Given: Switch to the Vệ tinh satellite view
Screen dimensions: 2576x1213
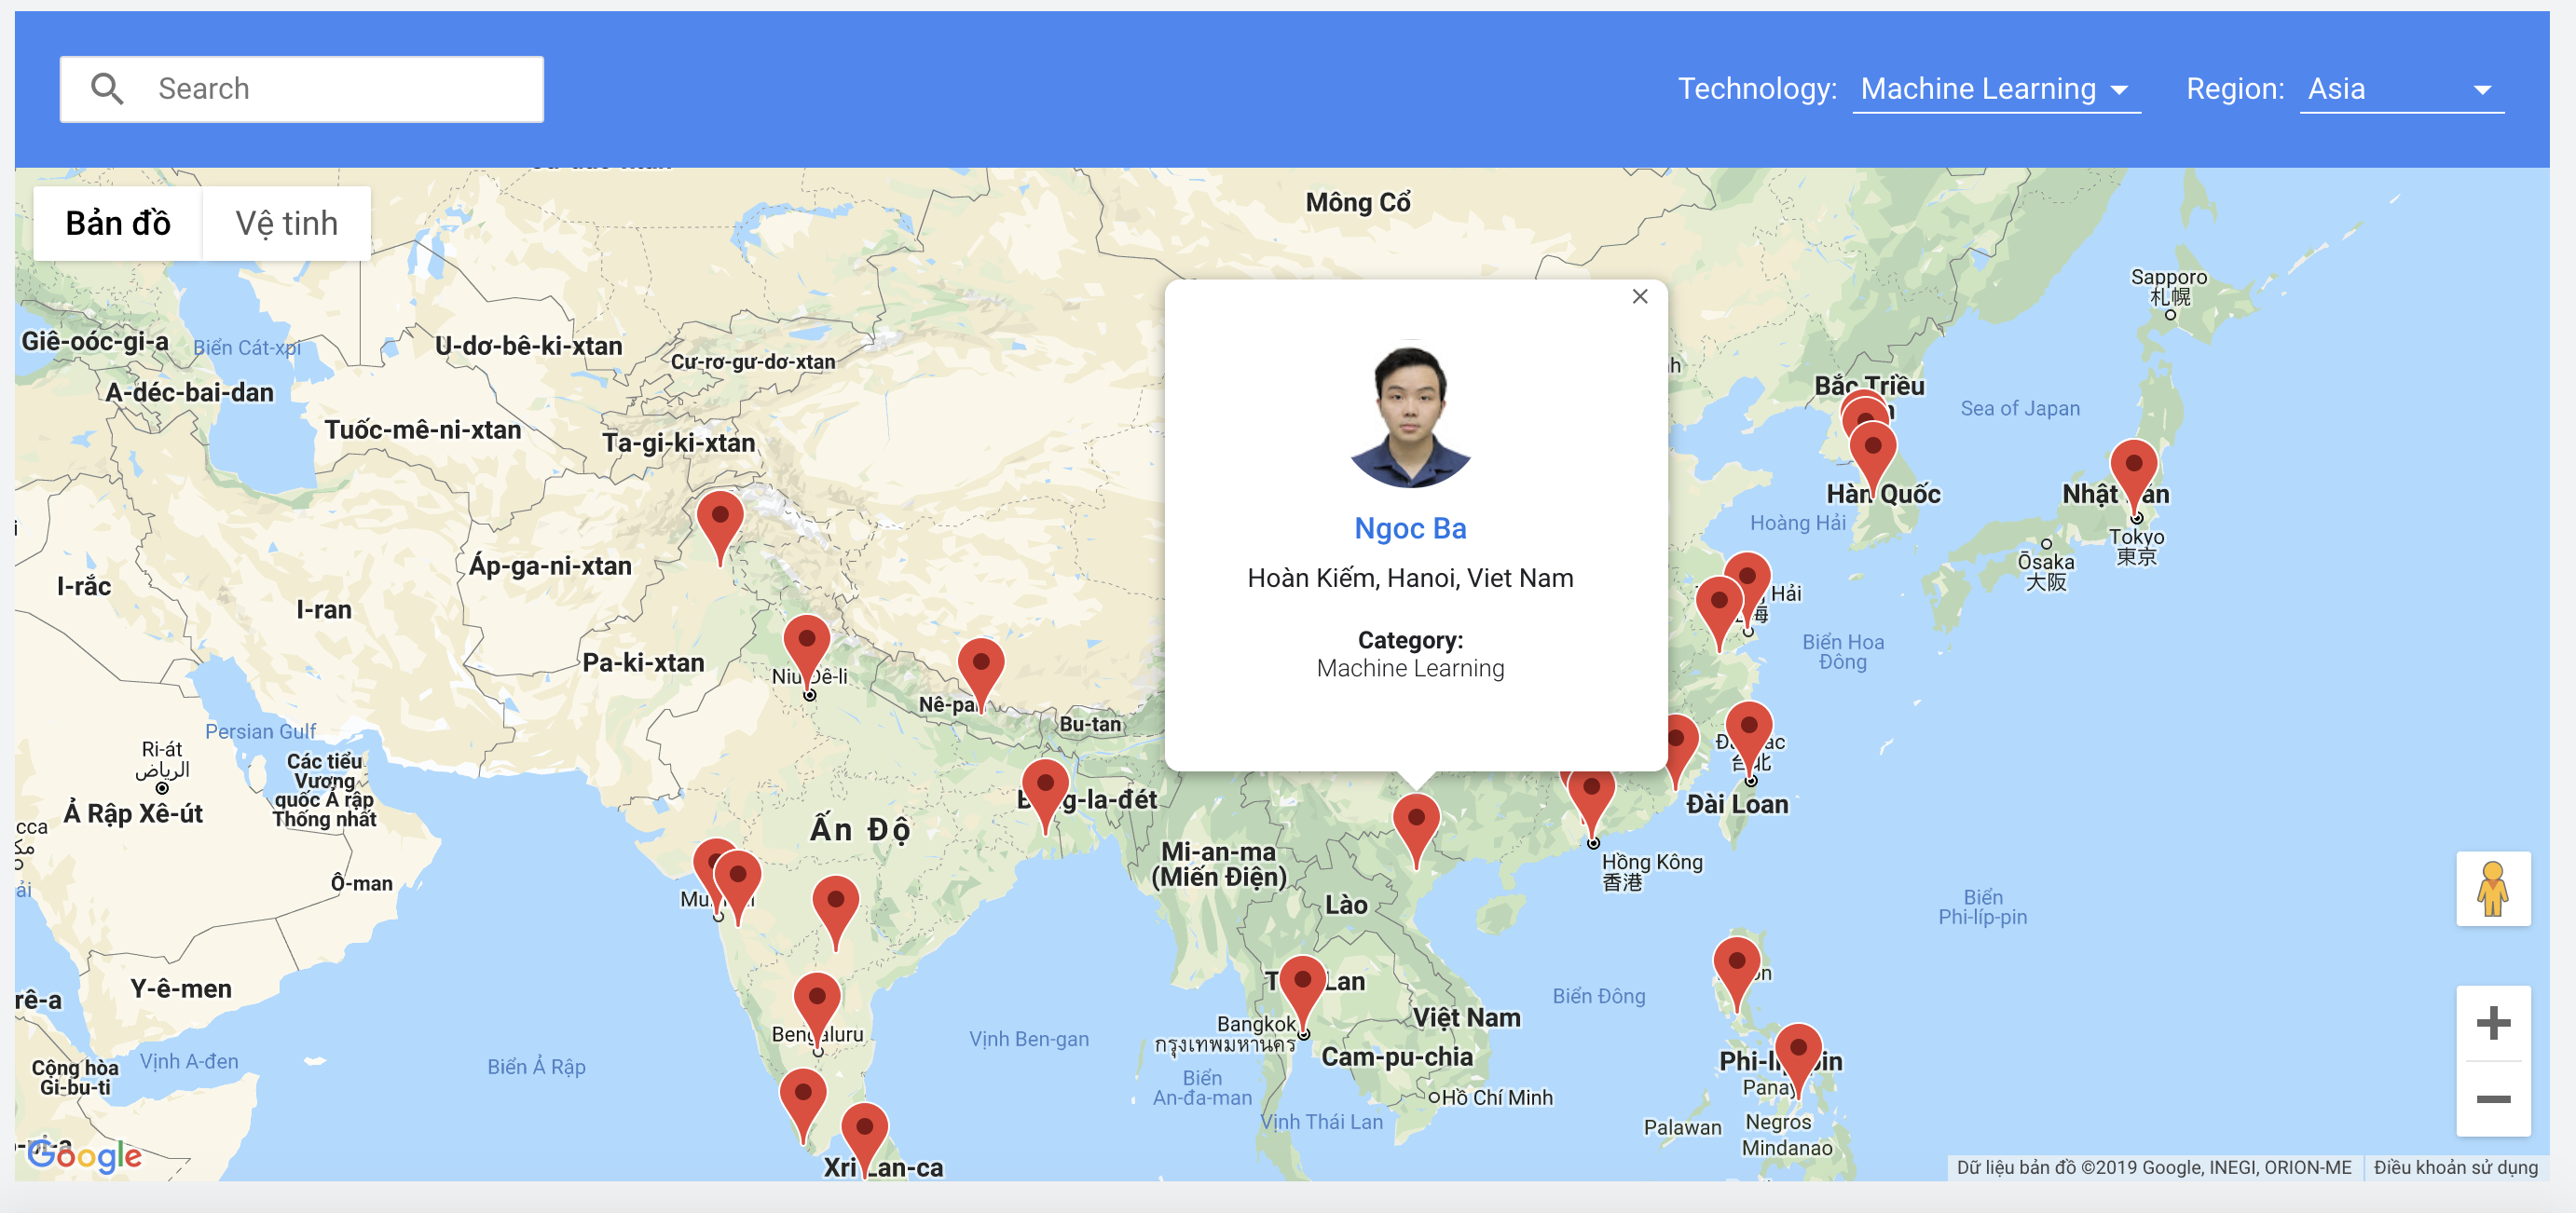Looking at the screenshot, I should (x=286, y=223).
